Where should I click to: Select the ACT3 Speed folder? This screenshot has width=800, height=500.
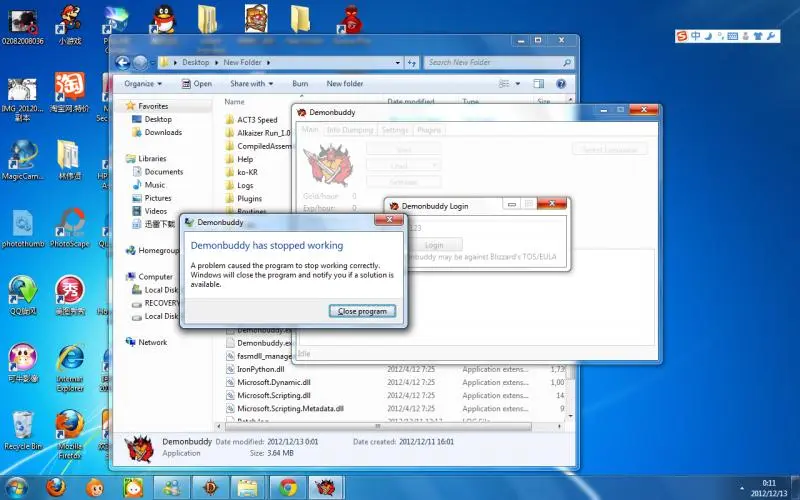click(x=256, y=120)
